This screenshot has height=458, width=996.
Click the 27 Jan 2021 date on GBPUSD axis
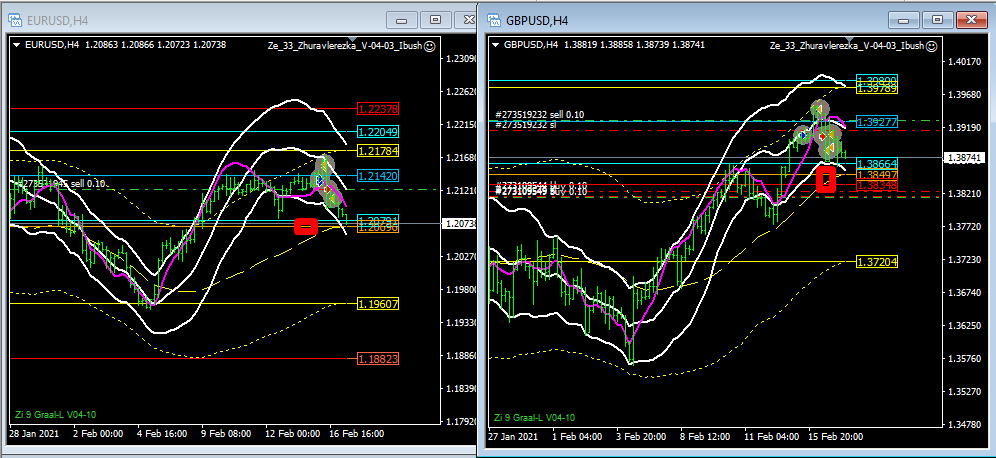click(514, 437)
